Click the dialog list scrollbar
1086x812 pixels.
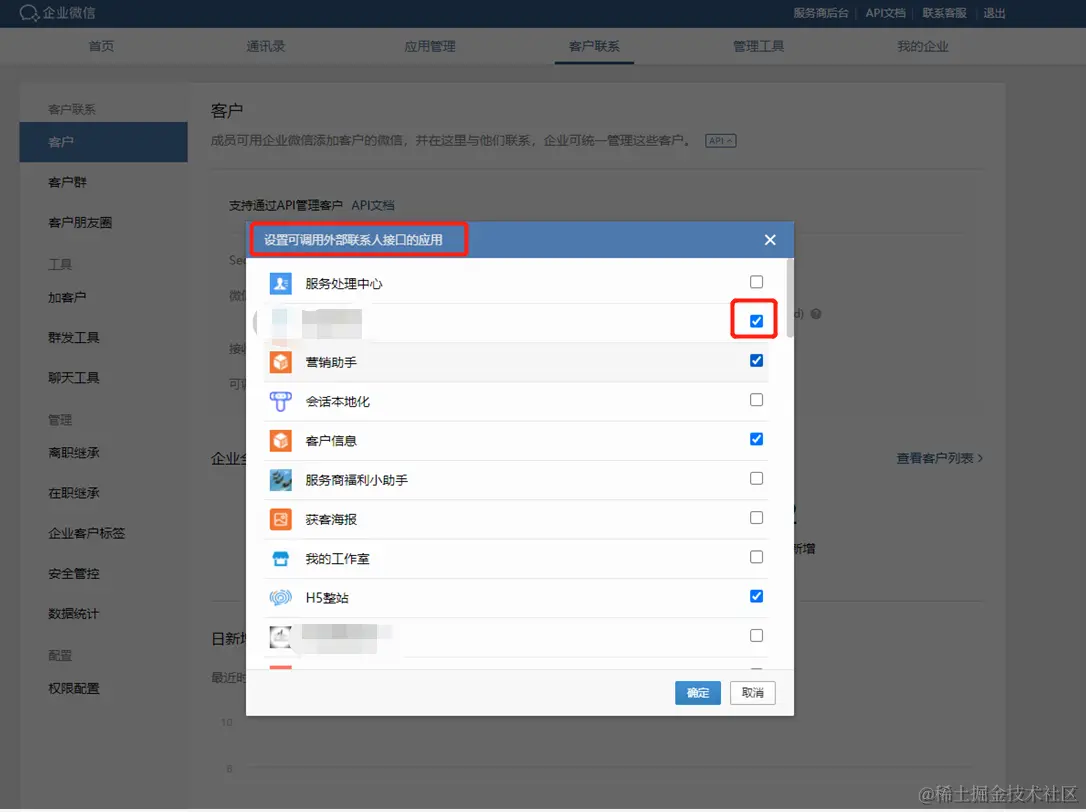(x=790, y=298)
